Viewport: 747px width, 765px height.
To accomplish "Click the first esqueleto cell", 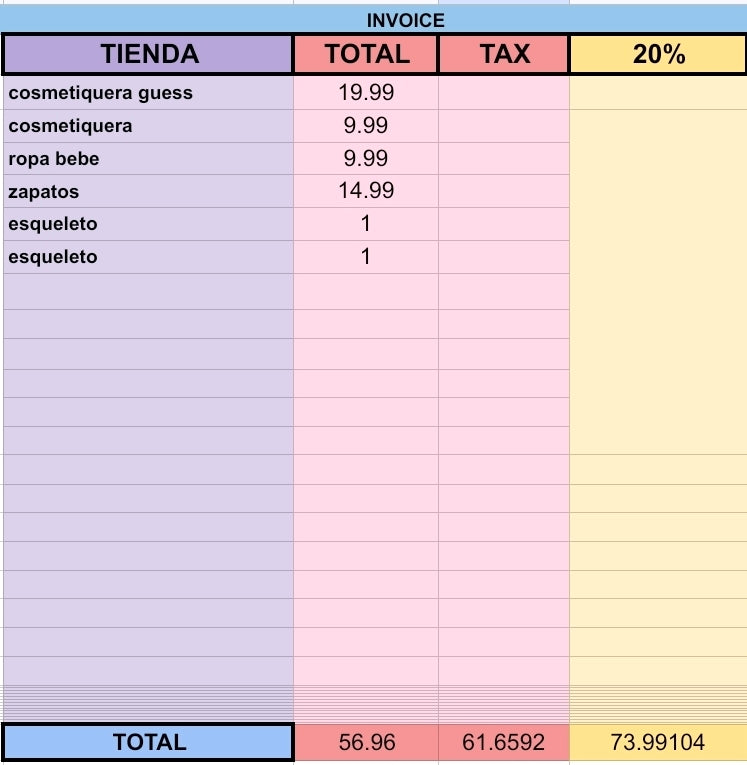I will (x=148, y=224).
